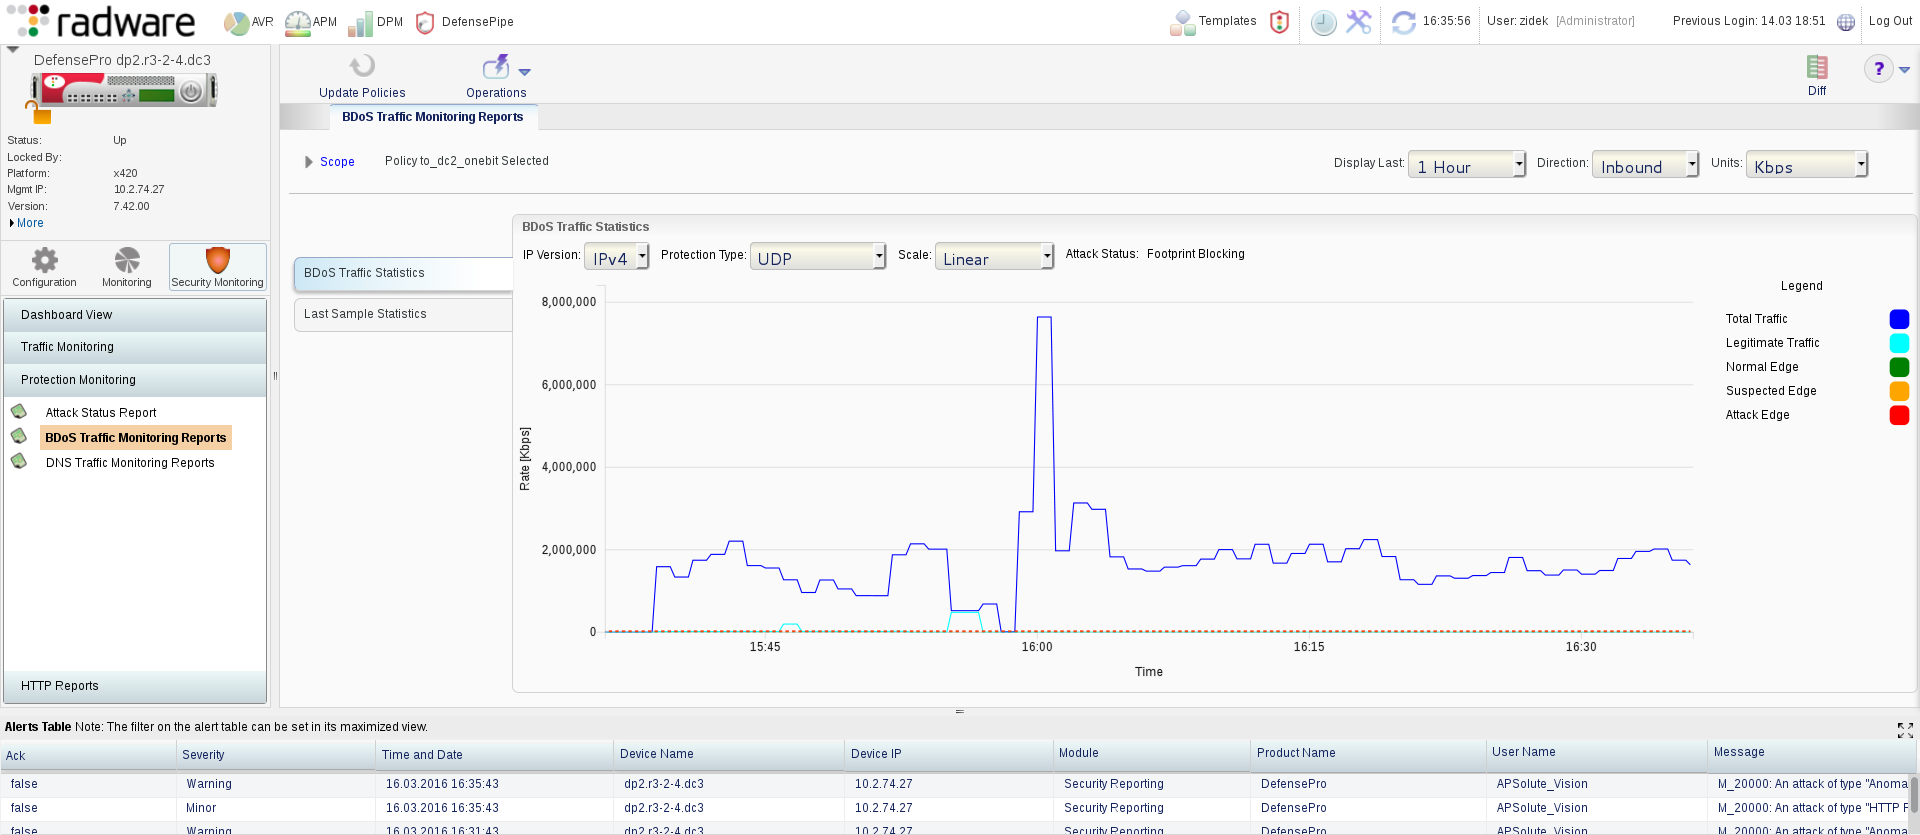Screen dimensions: 1920x835
Task: Click the Attack Status Report item icon
Action: pos(18,411)
